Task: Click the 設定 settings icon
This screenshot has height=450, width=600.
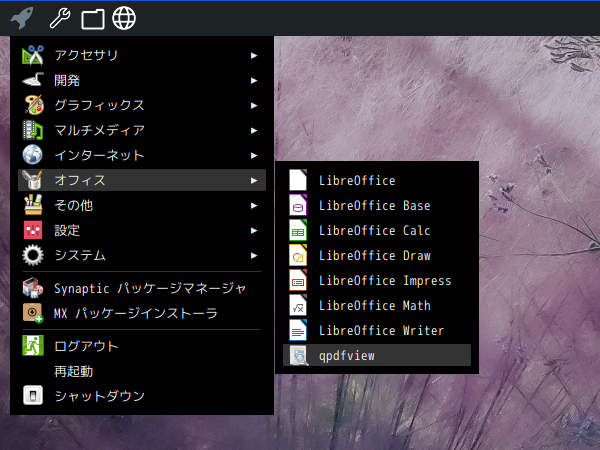Action: (x=33, y=230)
